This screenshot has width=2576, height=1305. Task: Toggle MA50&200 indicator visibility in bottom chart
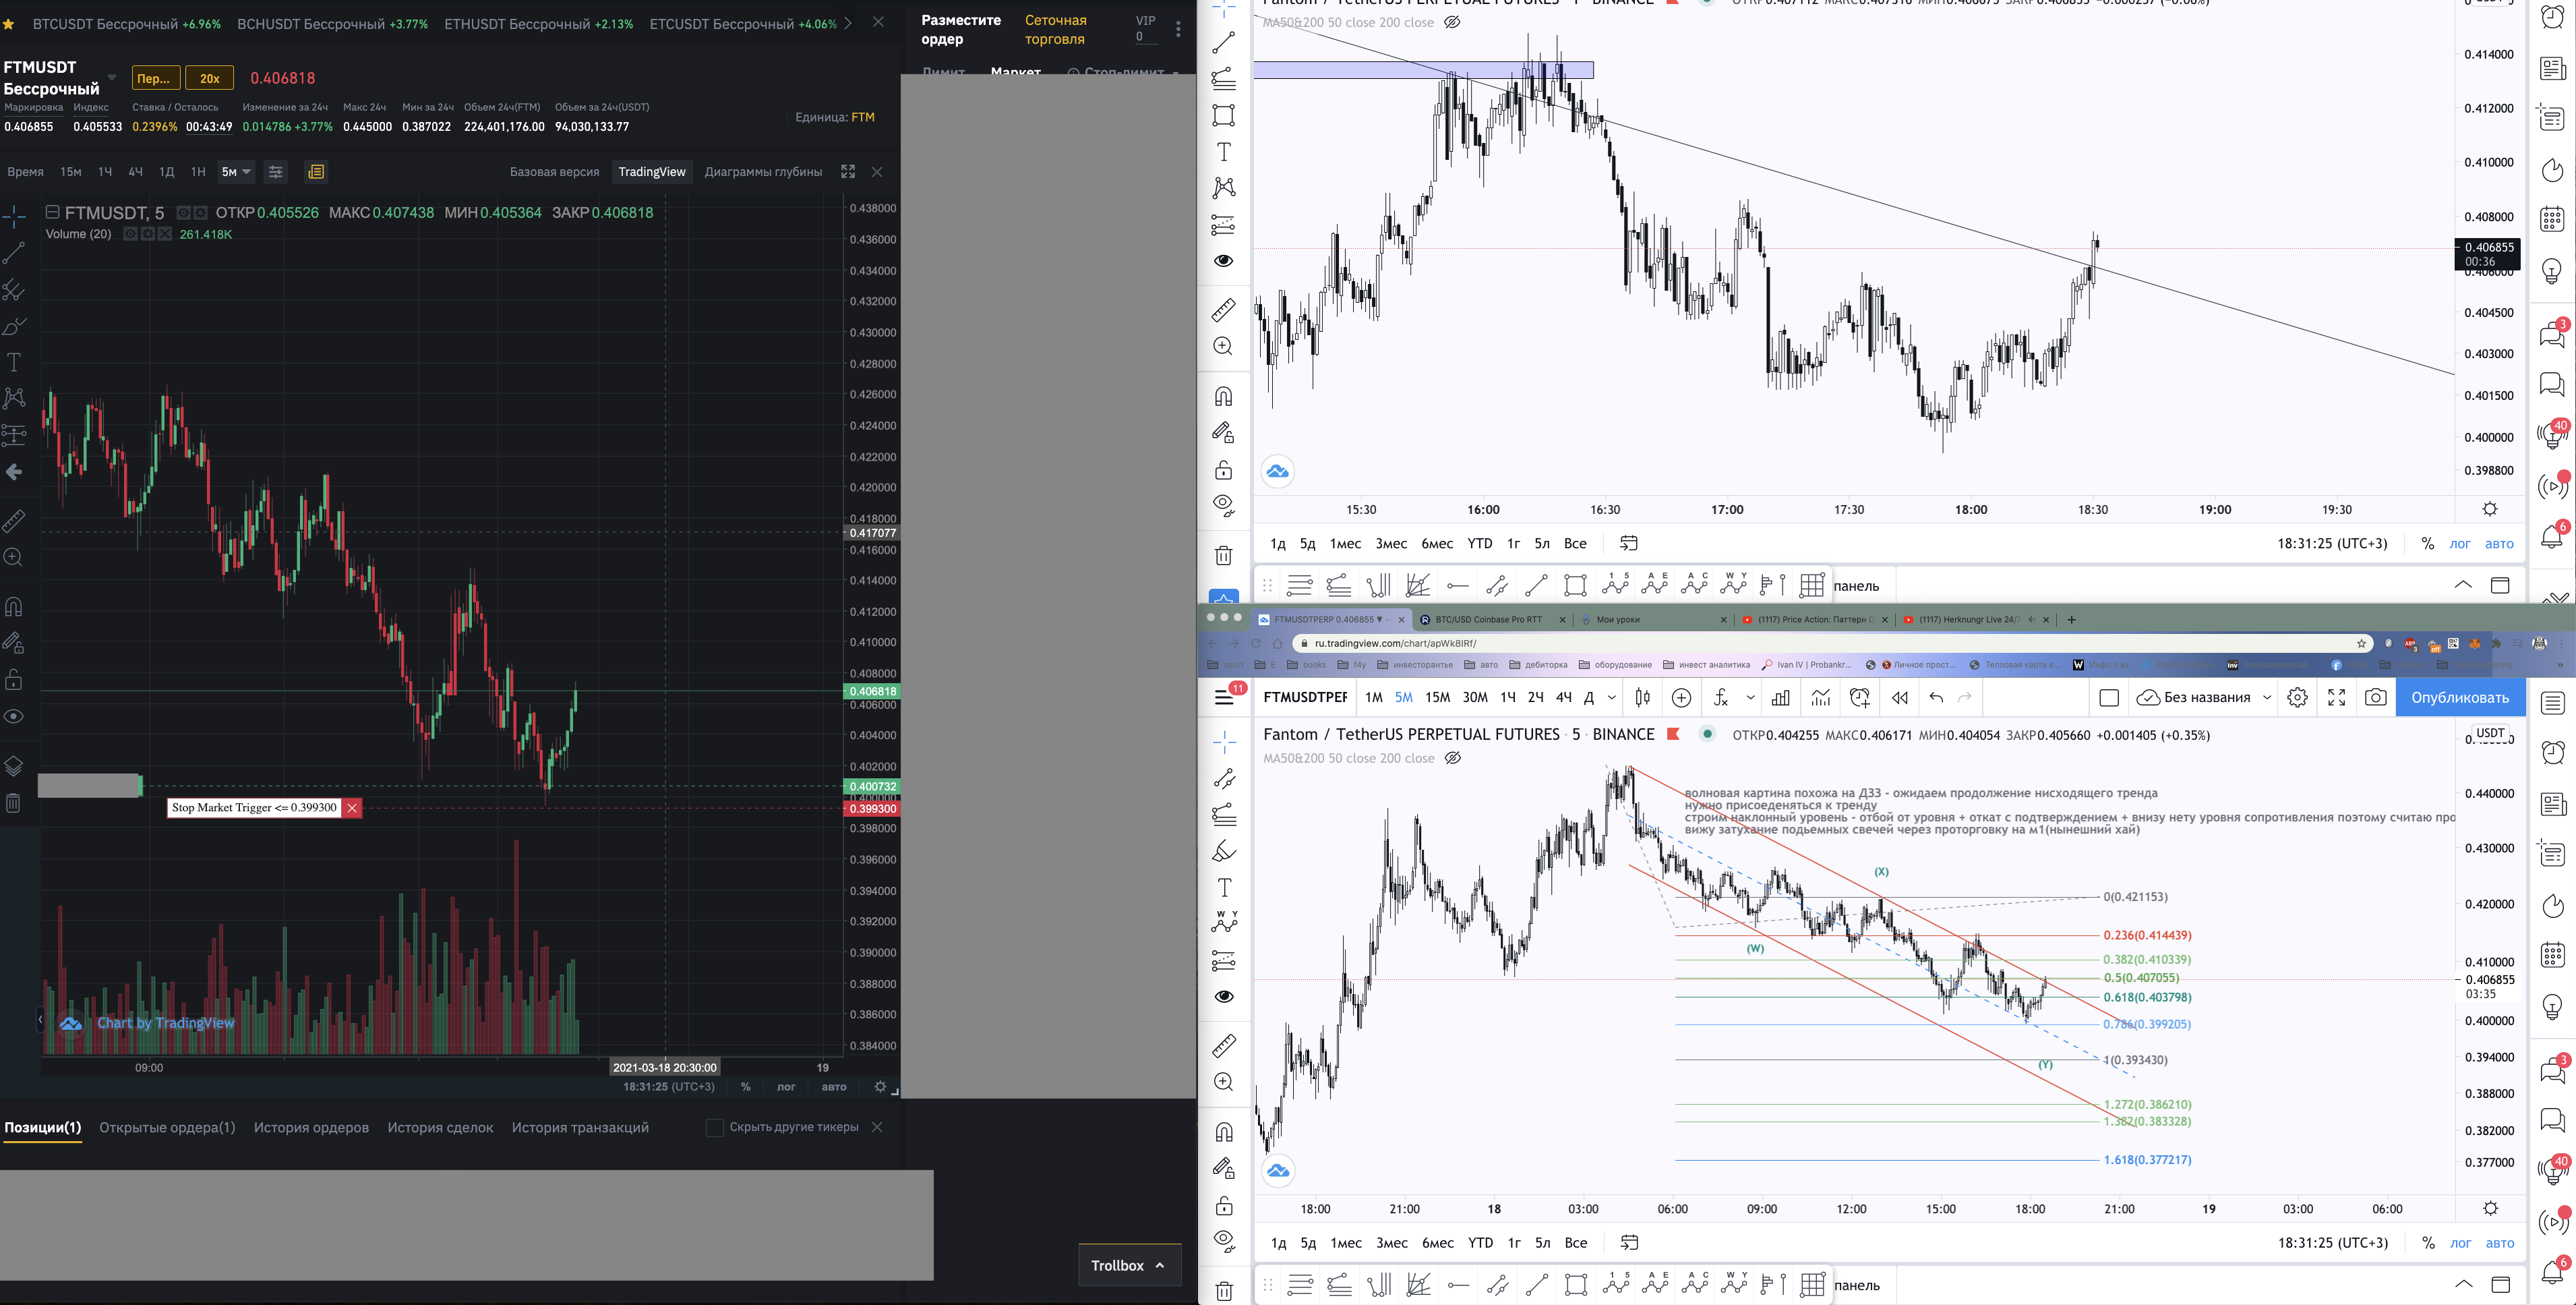pos(1453,758)
